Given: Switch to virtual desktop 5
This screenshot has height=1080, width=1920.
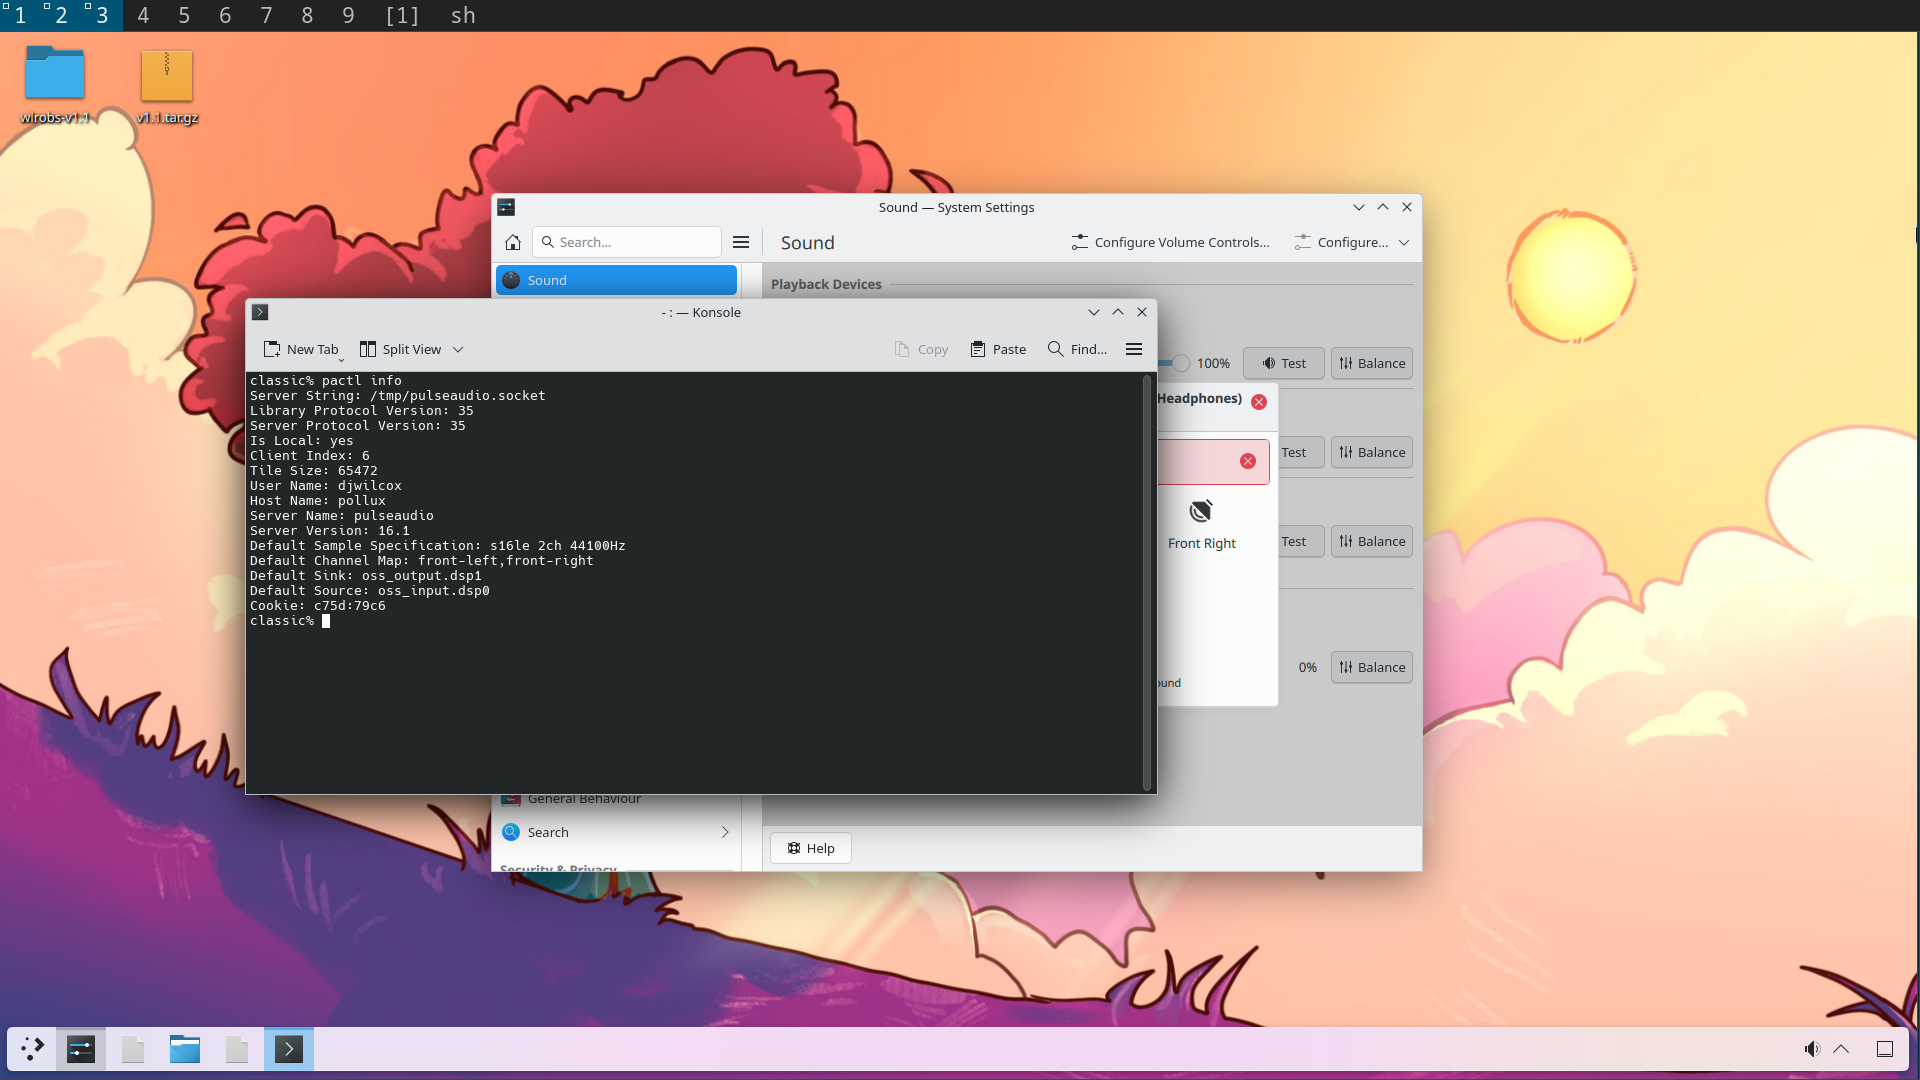Looking at the screenshot, I should pos(184,15).
